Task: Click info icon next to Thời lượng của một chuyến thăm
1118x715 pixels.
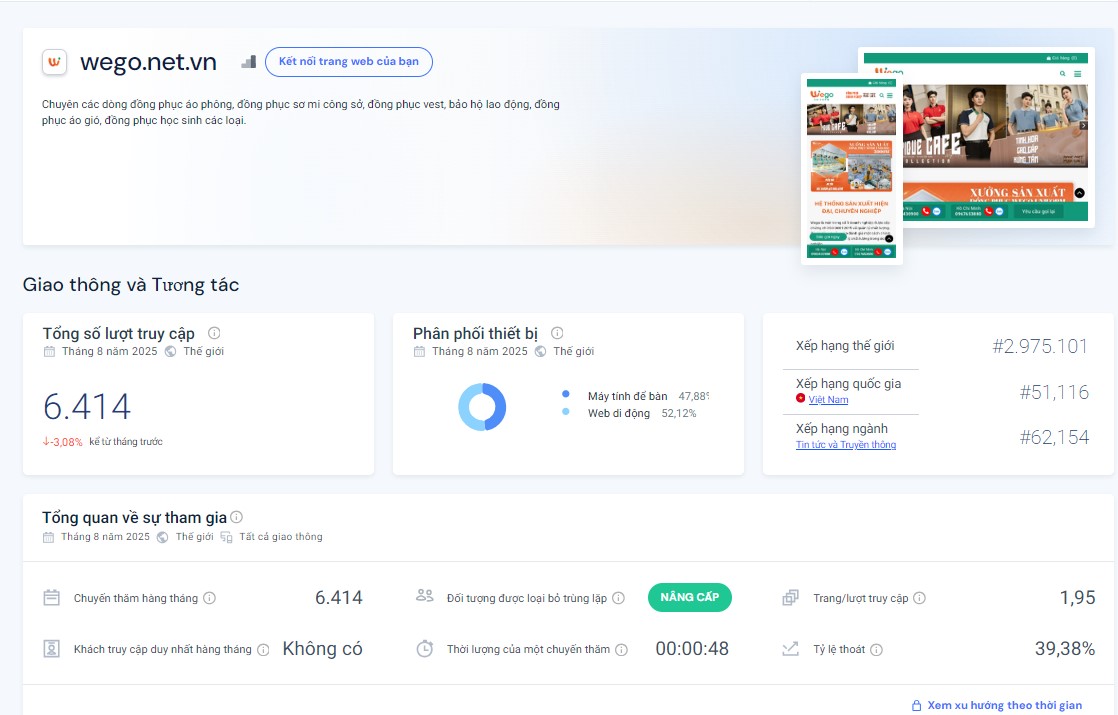Action: point(621,649)
